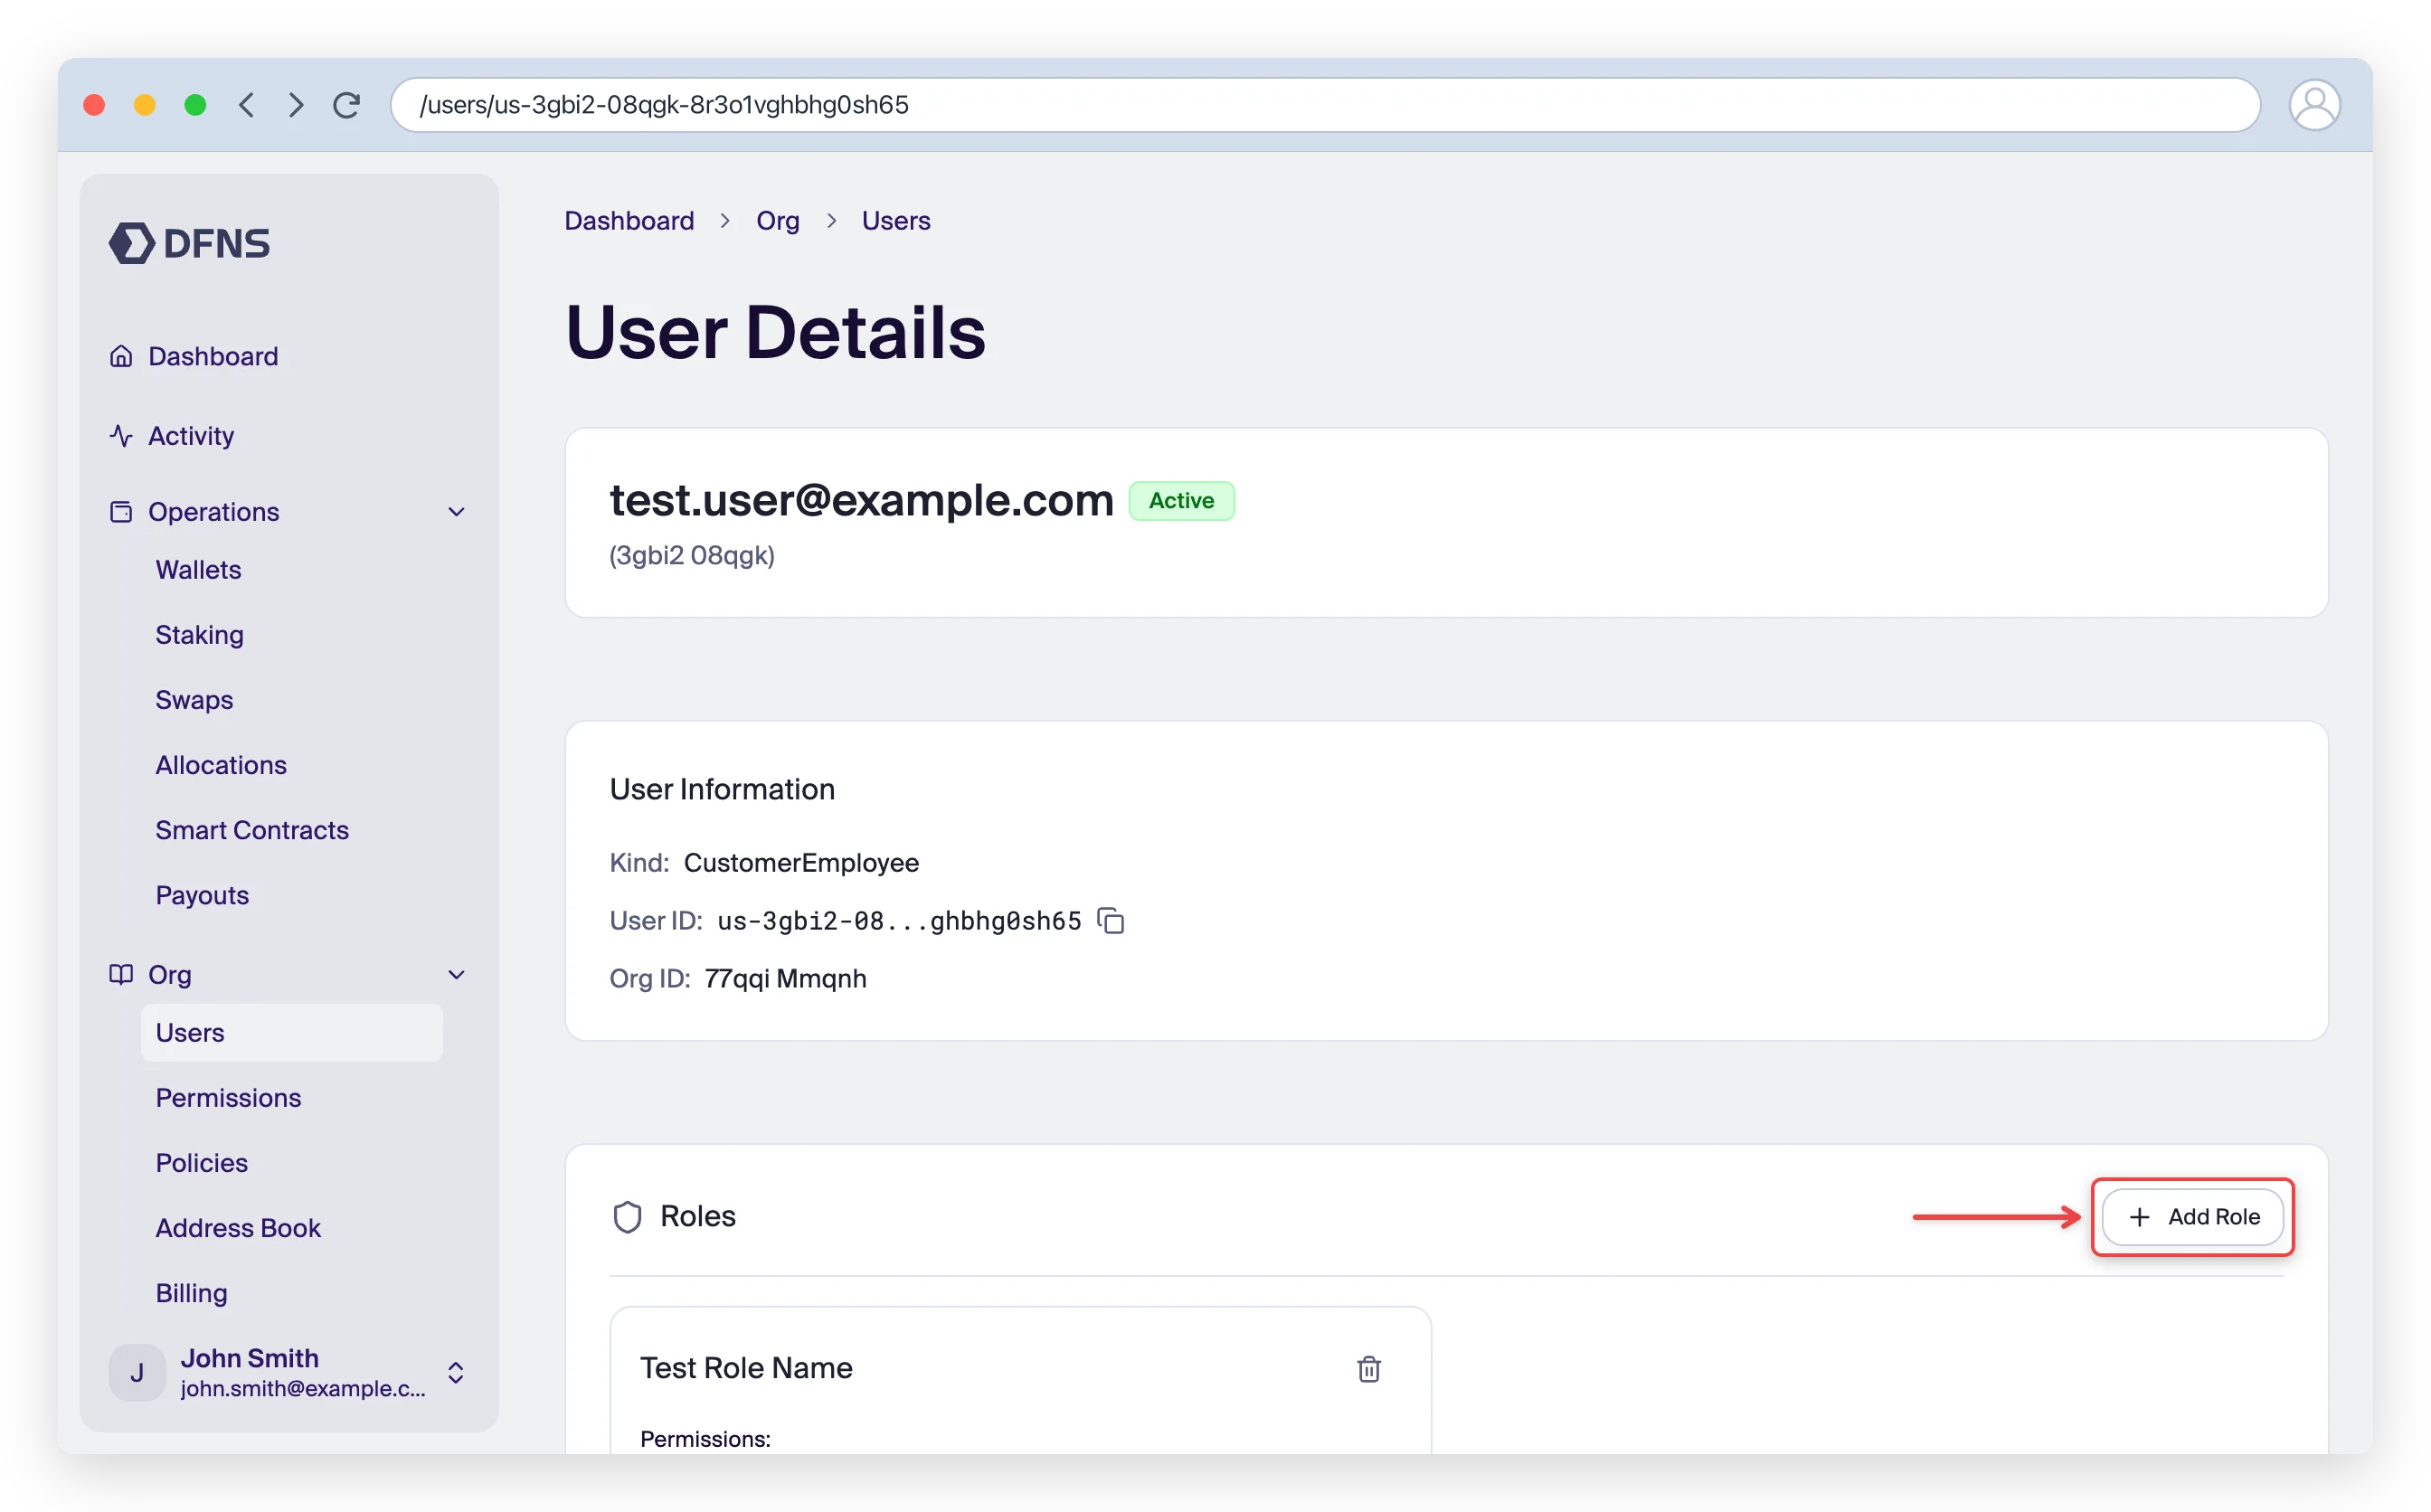Screen dimensions: 2431x1512
Task: Click the Org book icon
Action: [121, 975]
